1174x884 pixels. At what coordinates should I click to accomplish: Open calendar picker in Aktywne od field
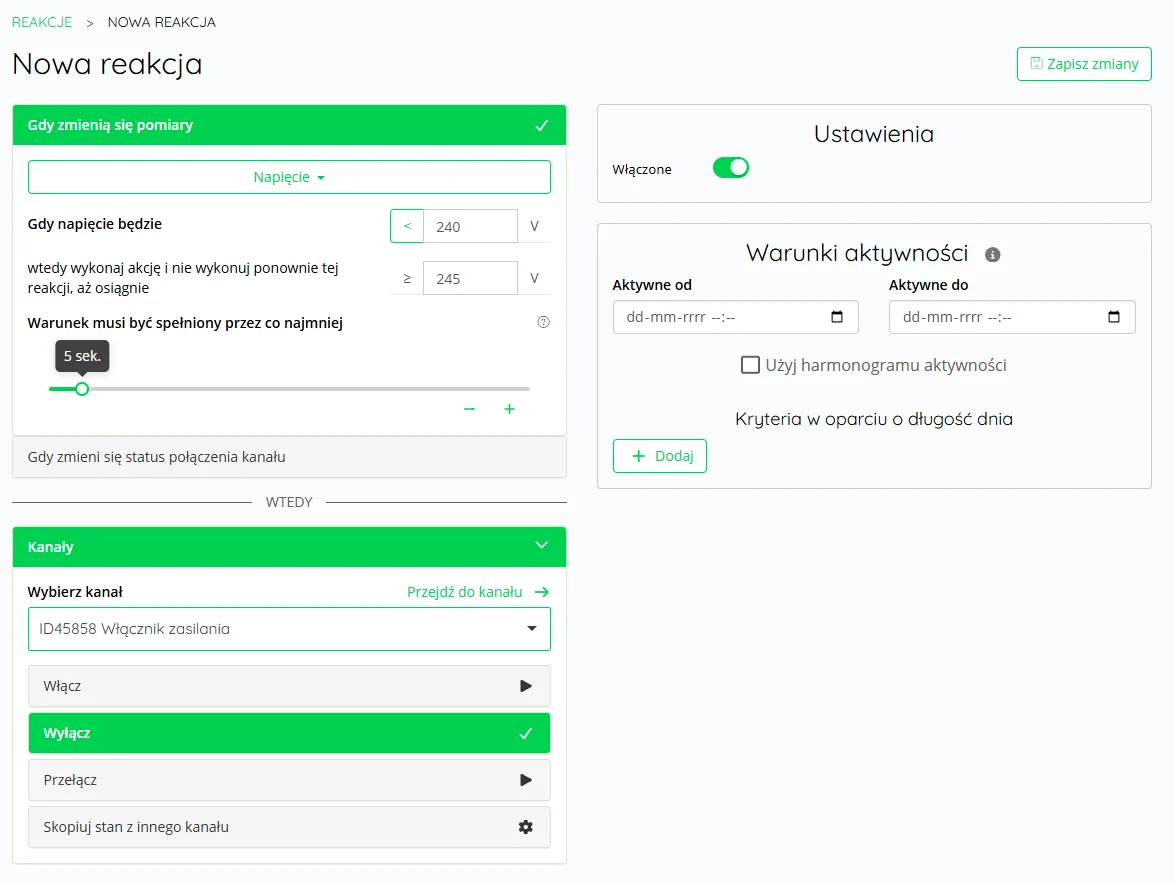click(x=838, y=317)
